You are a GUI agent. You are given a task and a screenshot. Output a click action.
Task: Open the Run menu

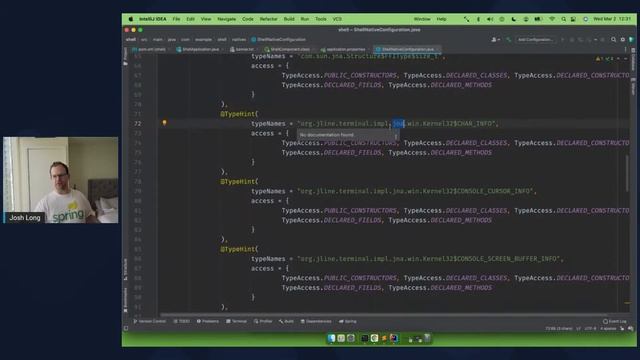click(304, 19)
